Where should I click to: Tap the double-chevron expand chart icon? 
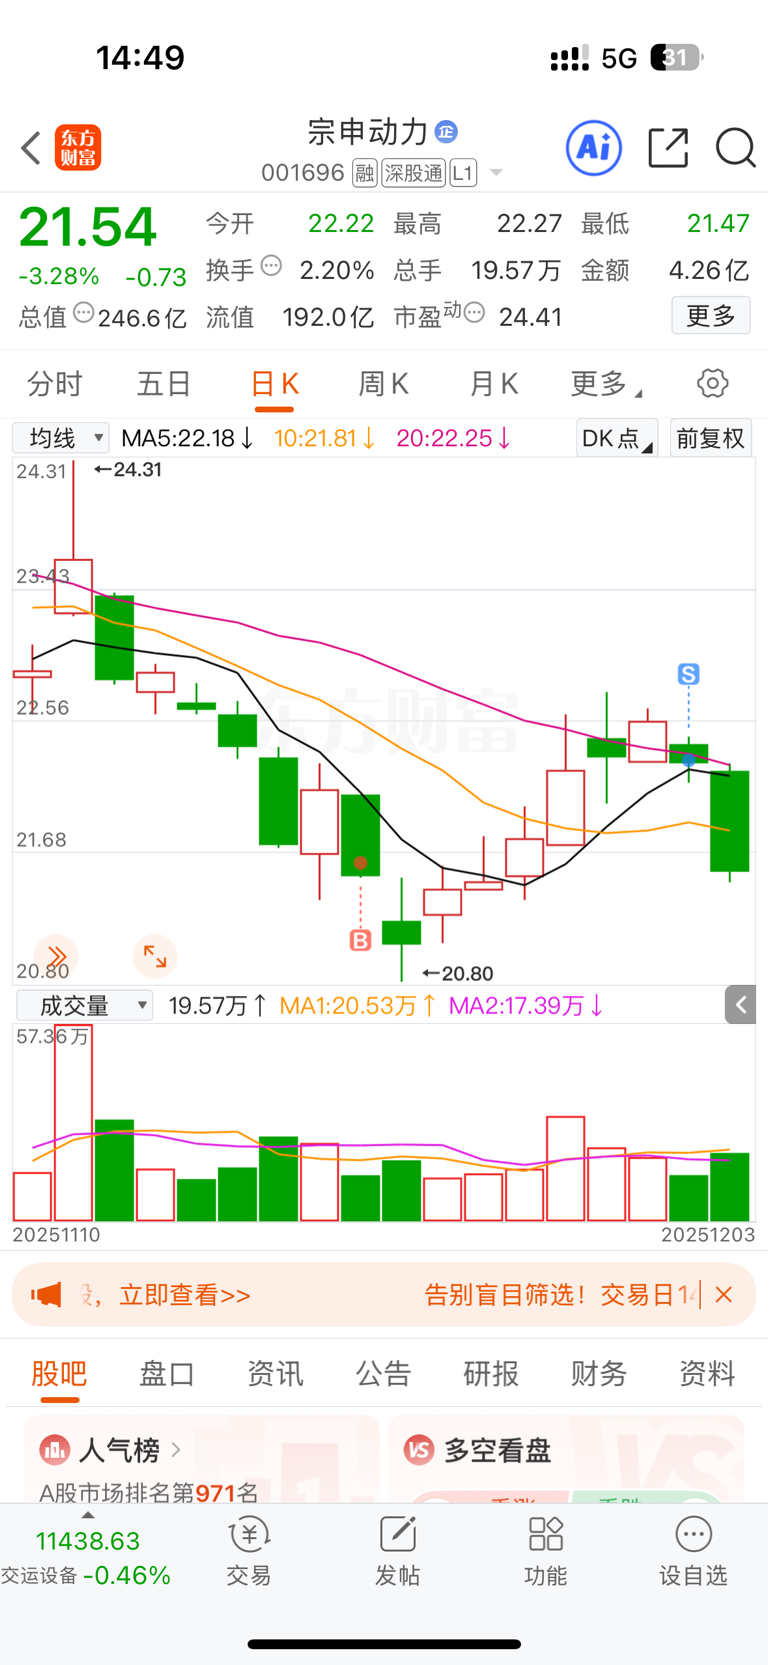pos(56,956)
